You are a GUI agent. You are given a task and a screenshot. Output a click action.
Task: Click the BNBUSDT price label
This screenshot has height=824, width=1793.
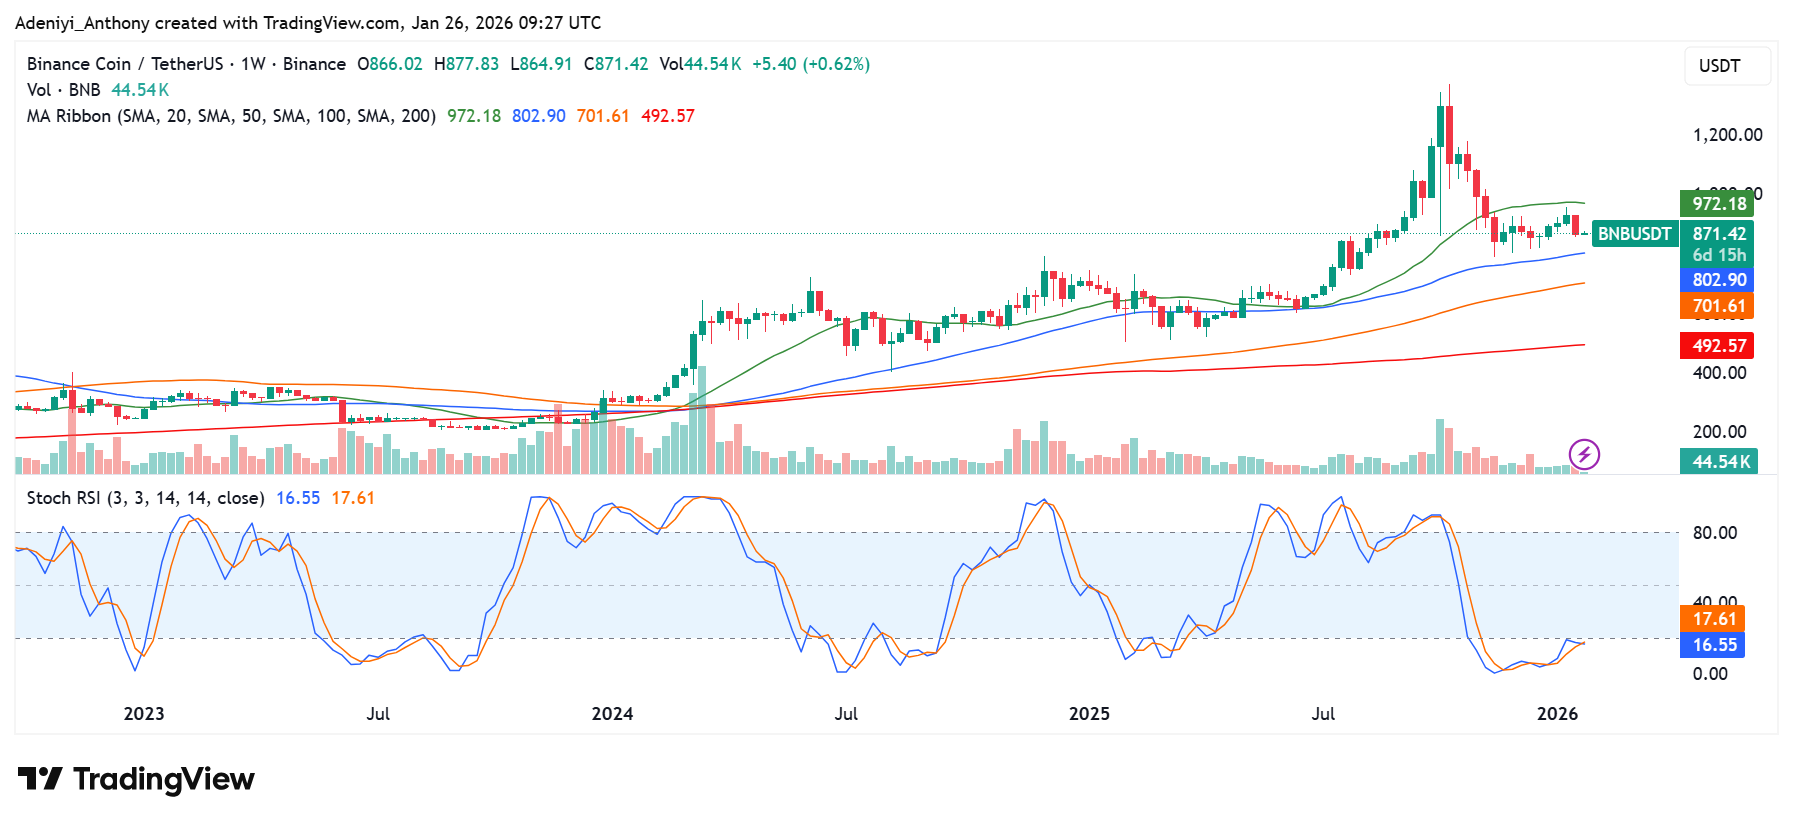(x=1634, y=234)
